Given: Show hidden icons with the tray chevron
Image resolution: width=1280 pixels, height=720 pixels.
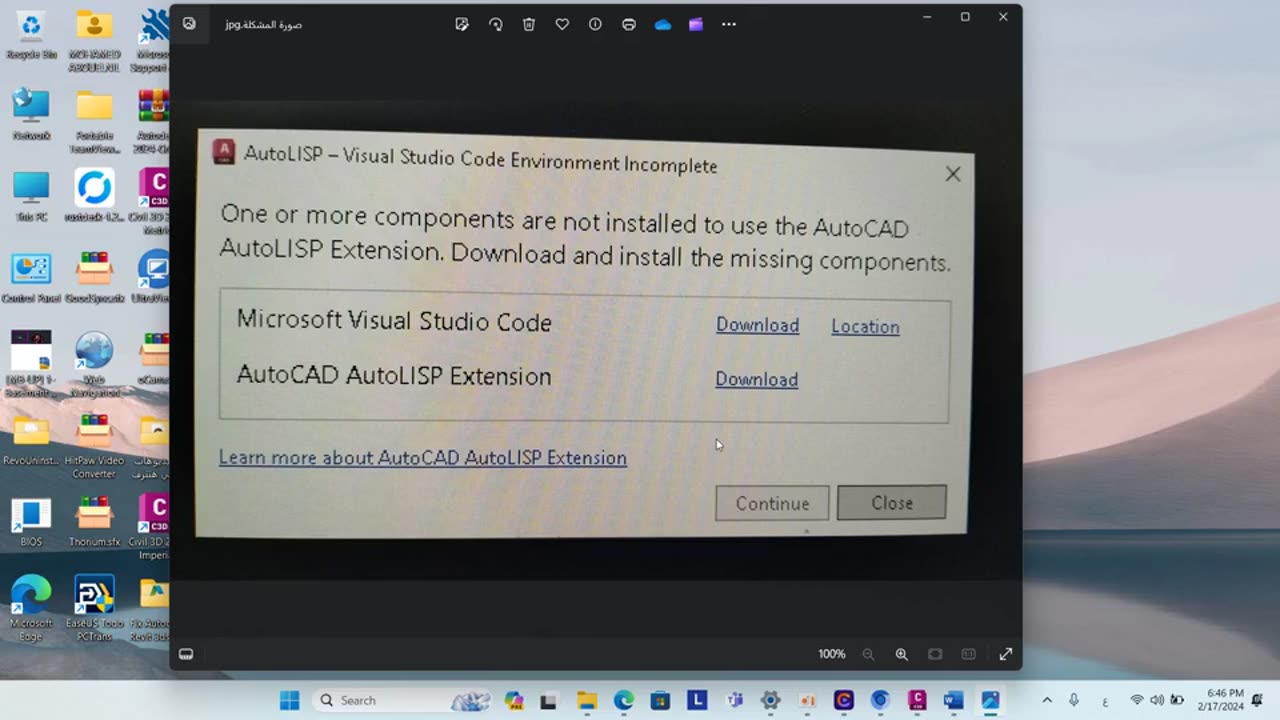Looking at the screenshot, I should pos(1047,700).
